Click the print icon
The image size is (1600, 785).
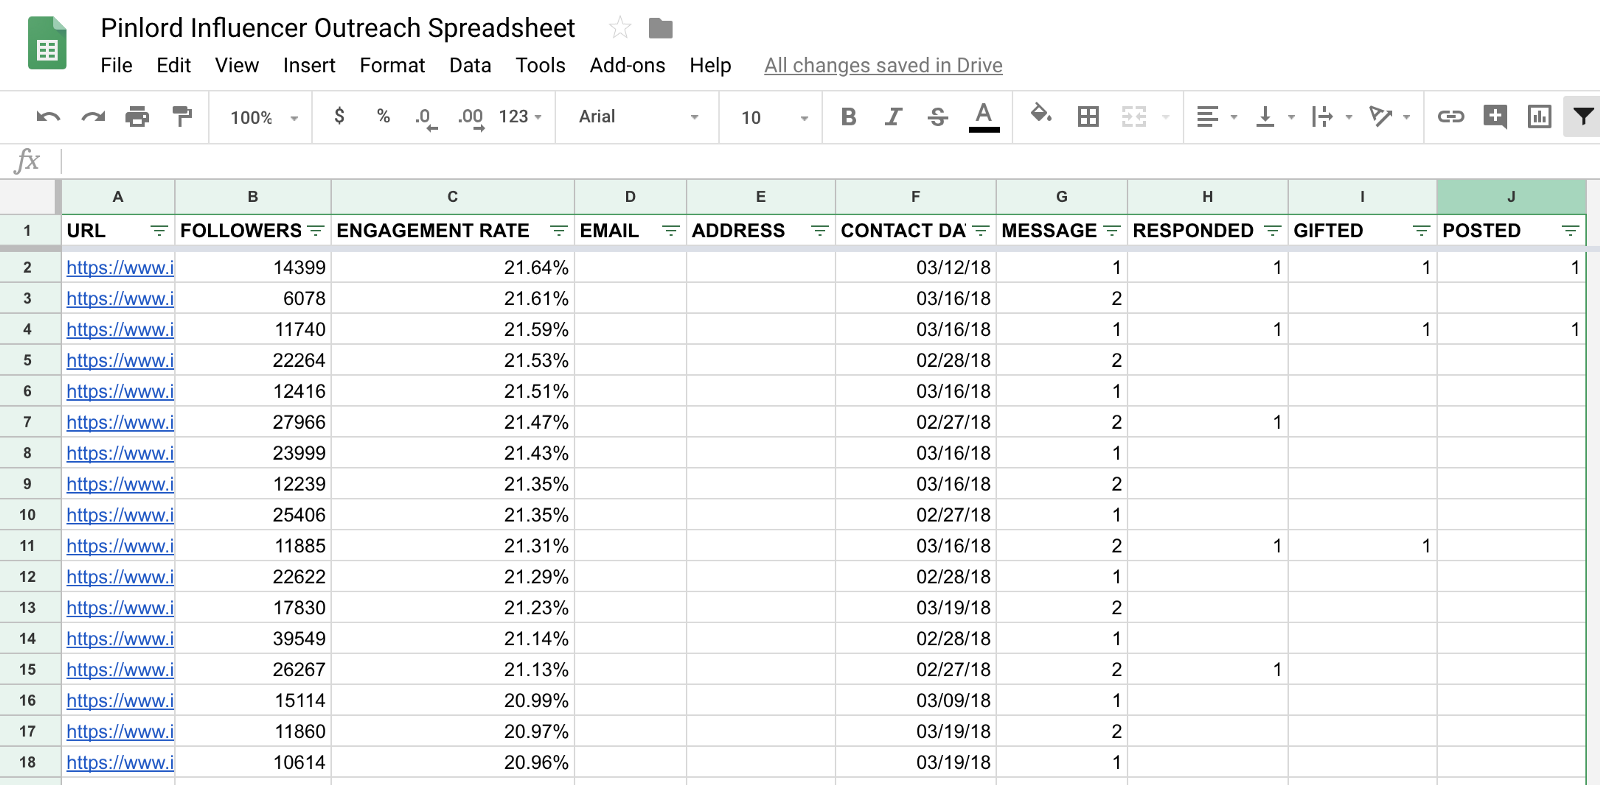tap(137, 117)
